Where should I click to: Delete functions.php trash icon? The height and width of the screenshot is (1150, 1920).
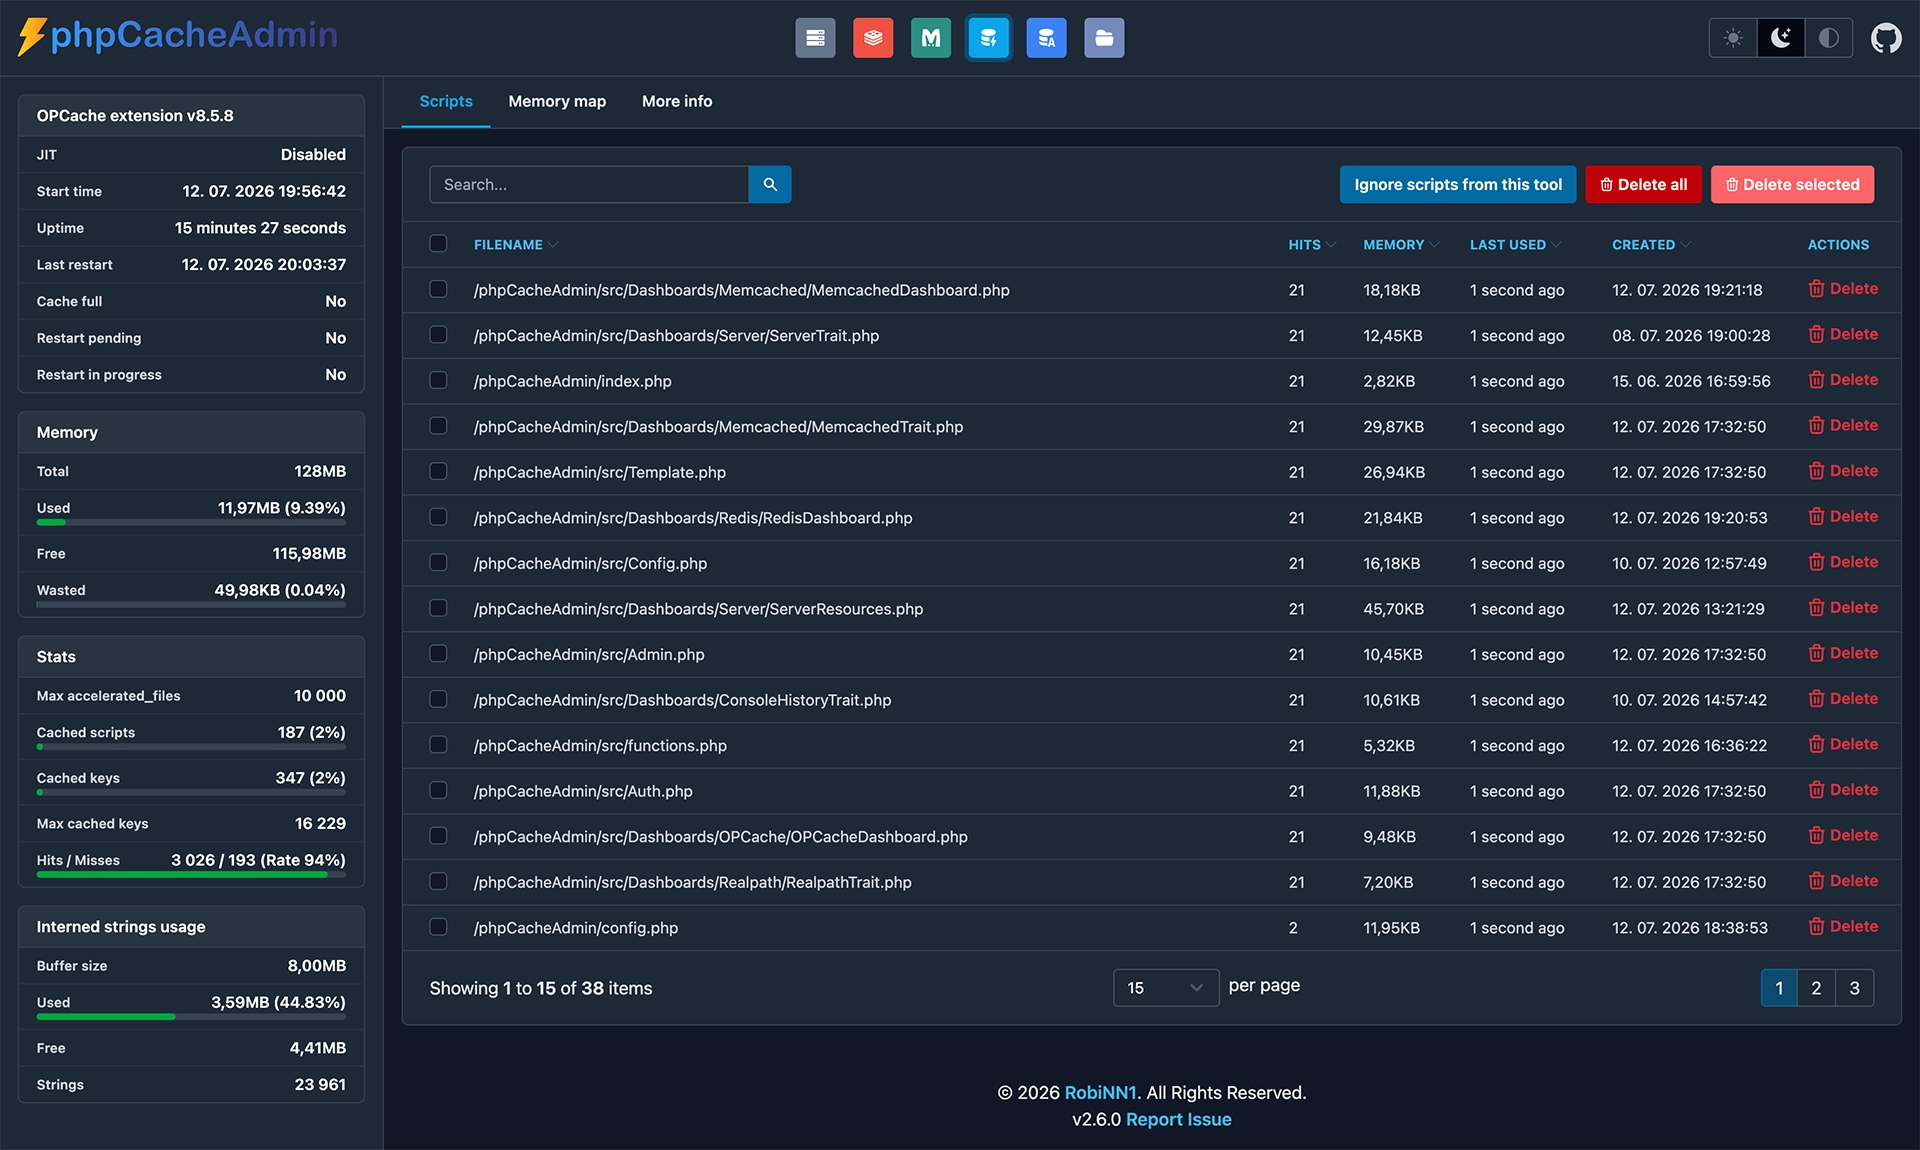(1816, 744)
